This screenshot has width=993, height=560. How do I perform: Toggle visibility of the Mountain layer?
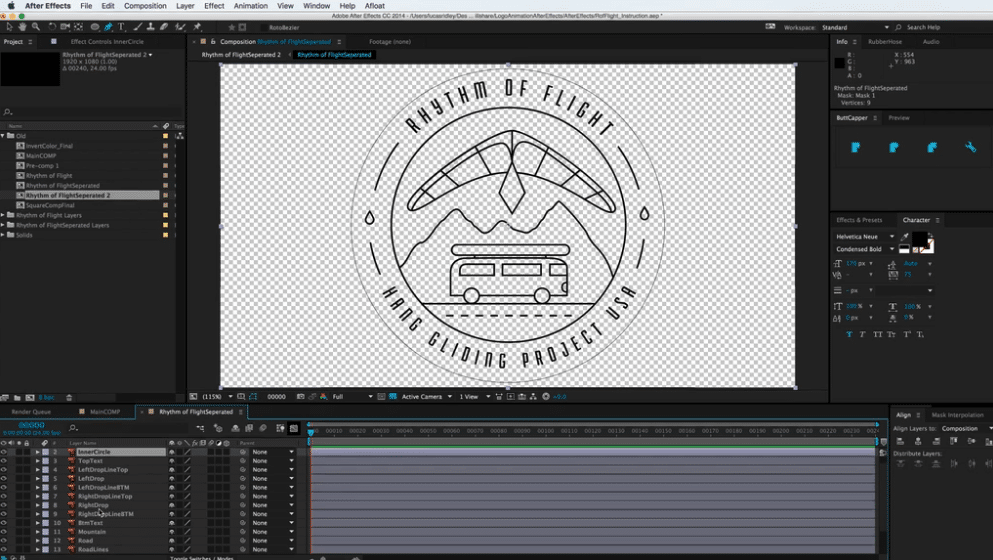tap(4, 532)
